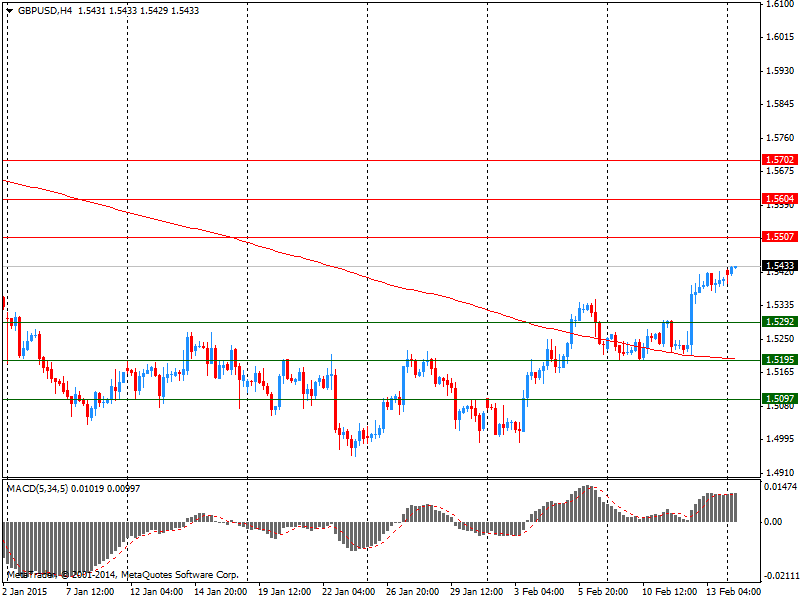Click the OHLC values 1.5431 1.5433 1.5429 1.5433
The image size is (800, 600).
coord(138,11)
